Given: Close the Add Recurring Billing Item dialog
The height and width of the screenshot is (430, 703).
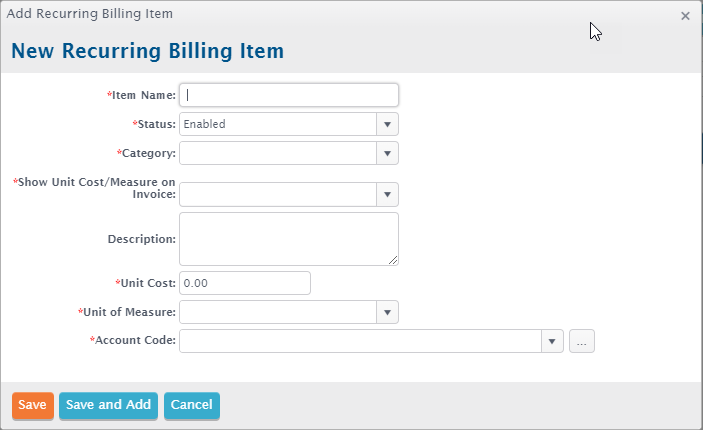Looking at the screenshot, I should click(685, 16).
